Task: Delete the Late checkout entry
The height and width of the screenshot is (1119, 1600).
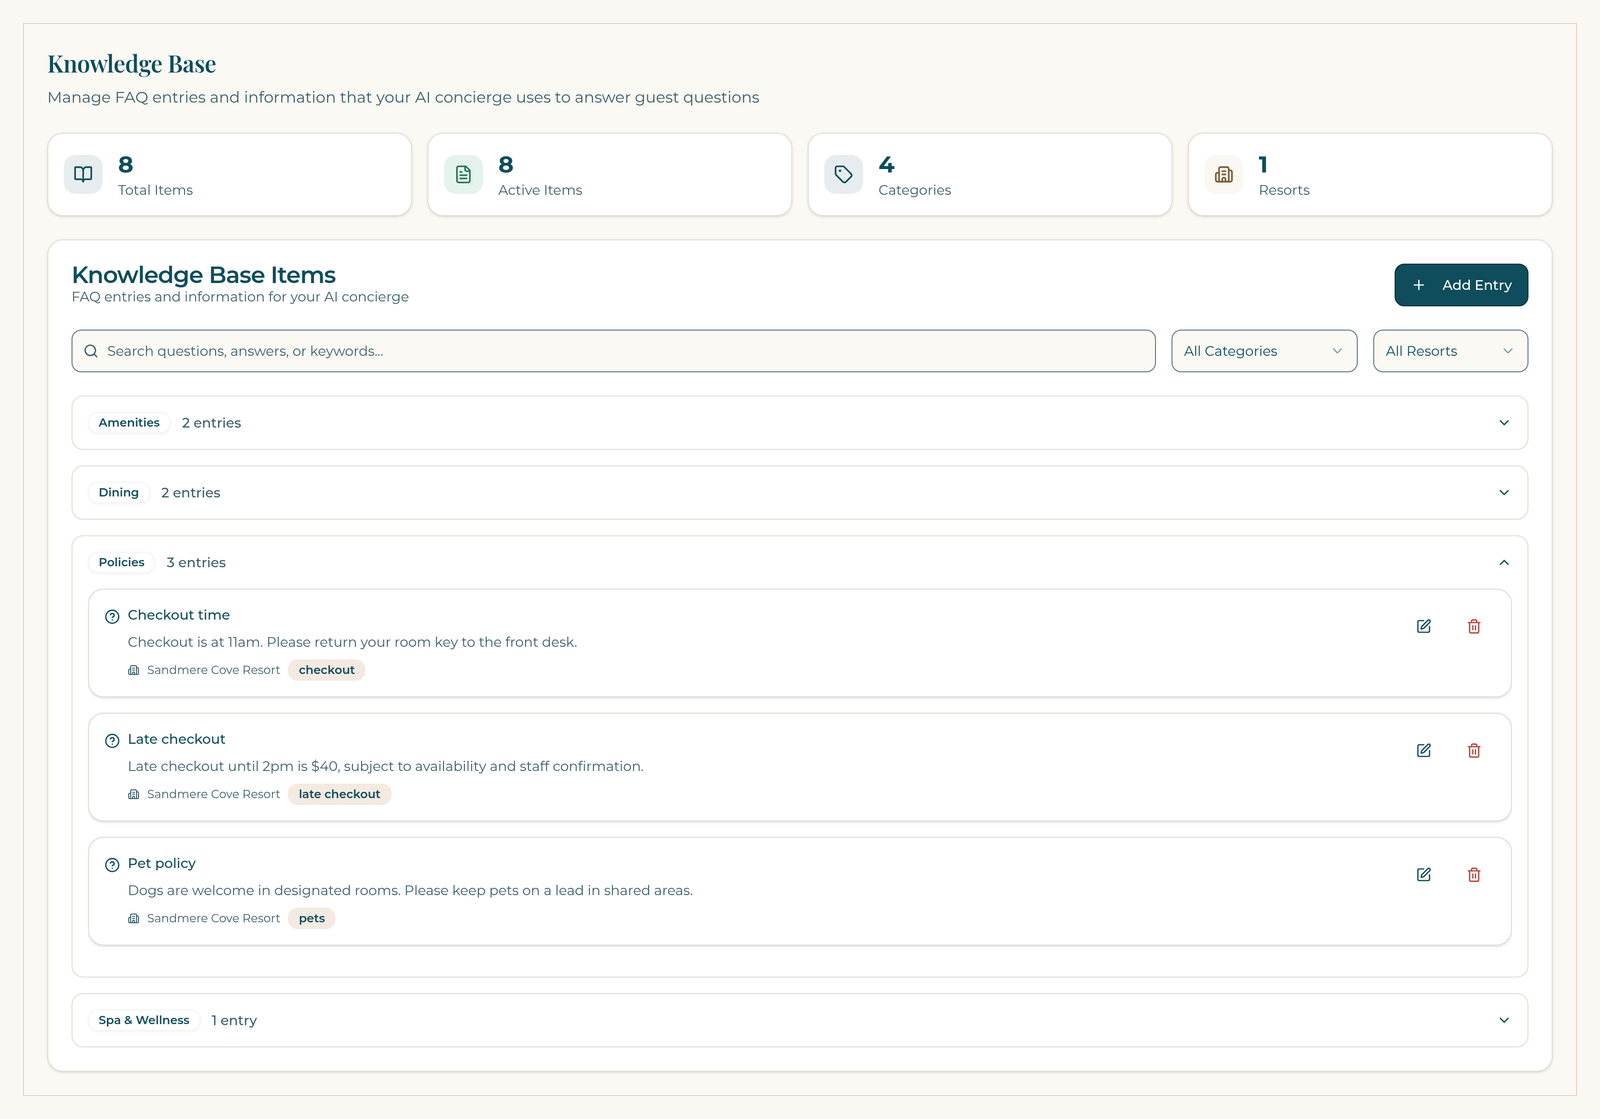Action: point(1474,750)
